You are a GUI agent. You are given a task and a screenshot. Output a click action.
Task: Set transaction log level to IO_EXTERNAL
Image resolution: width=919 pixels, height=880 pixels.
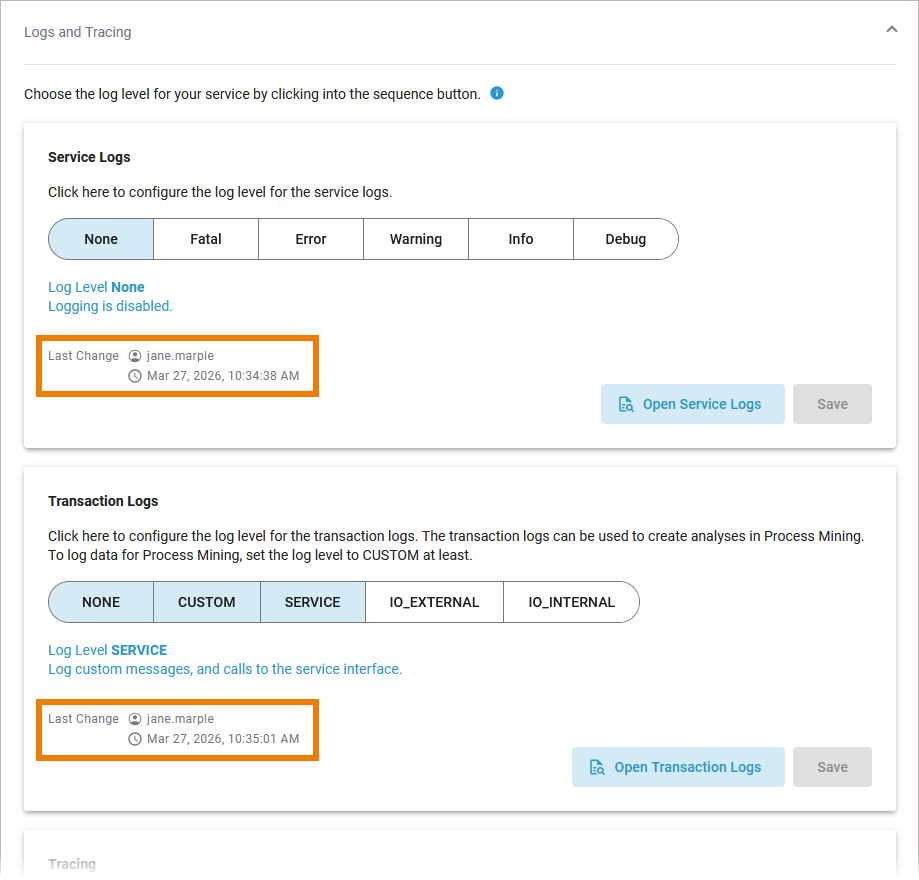434,602
